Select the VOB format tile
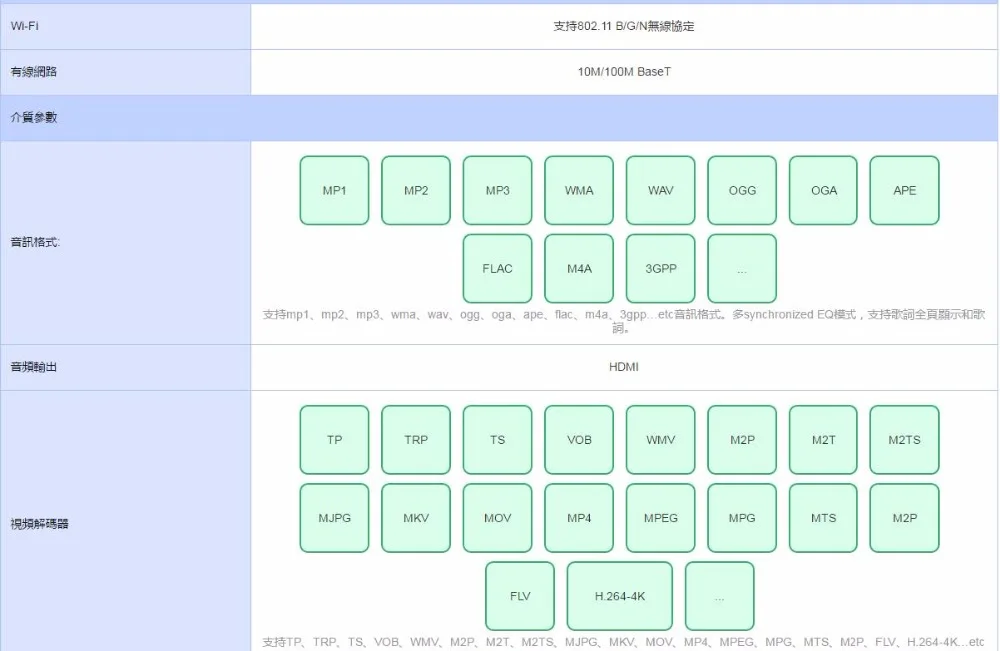 point(579,440)
